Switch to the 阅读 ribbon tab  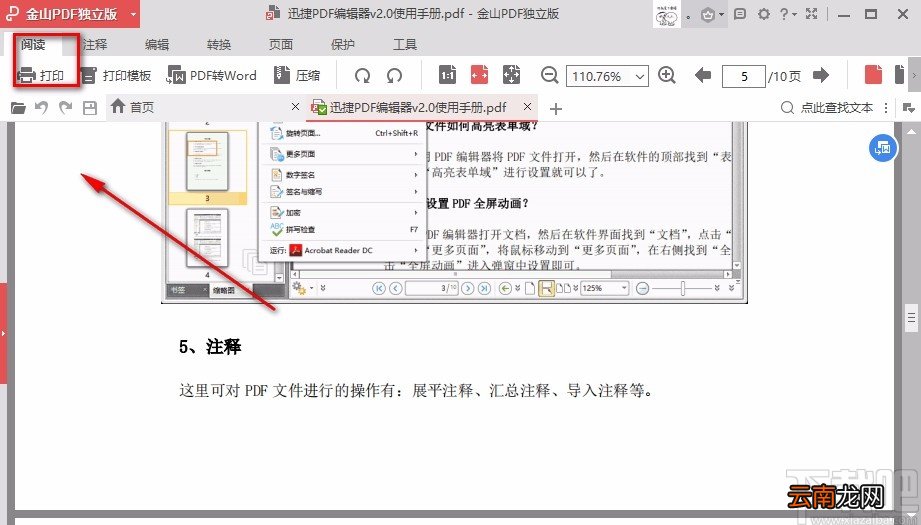(33, 45)
